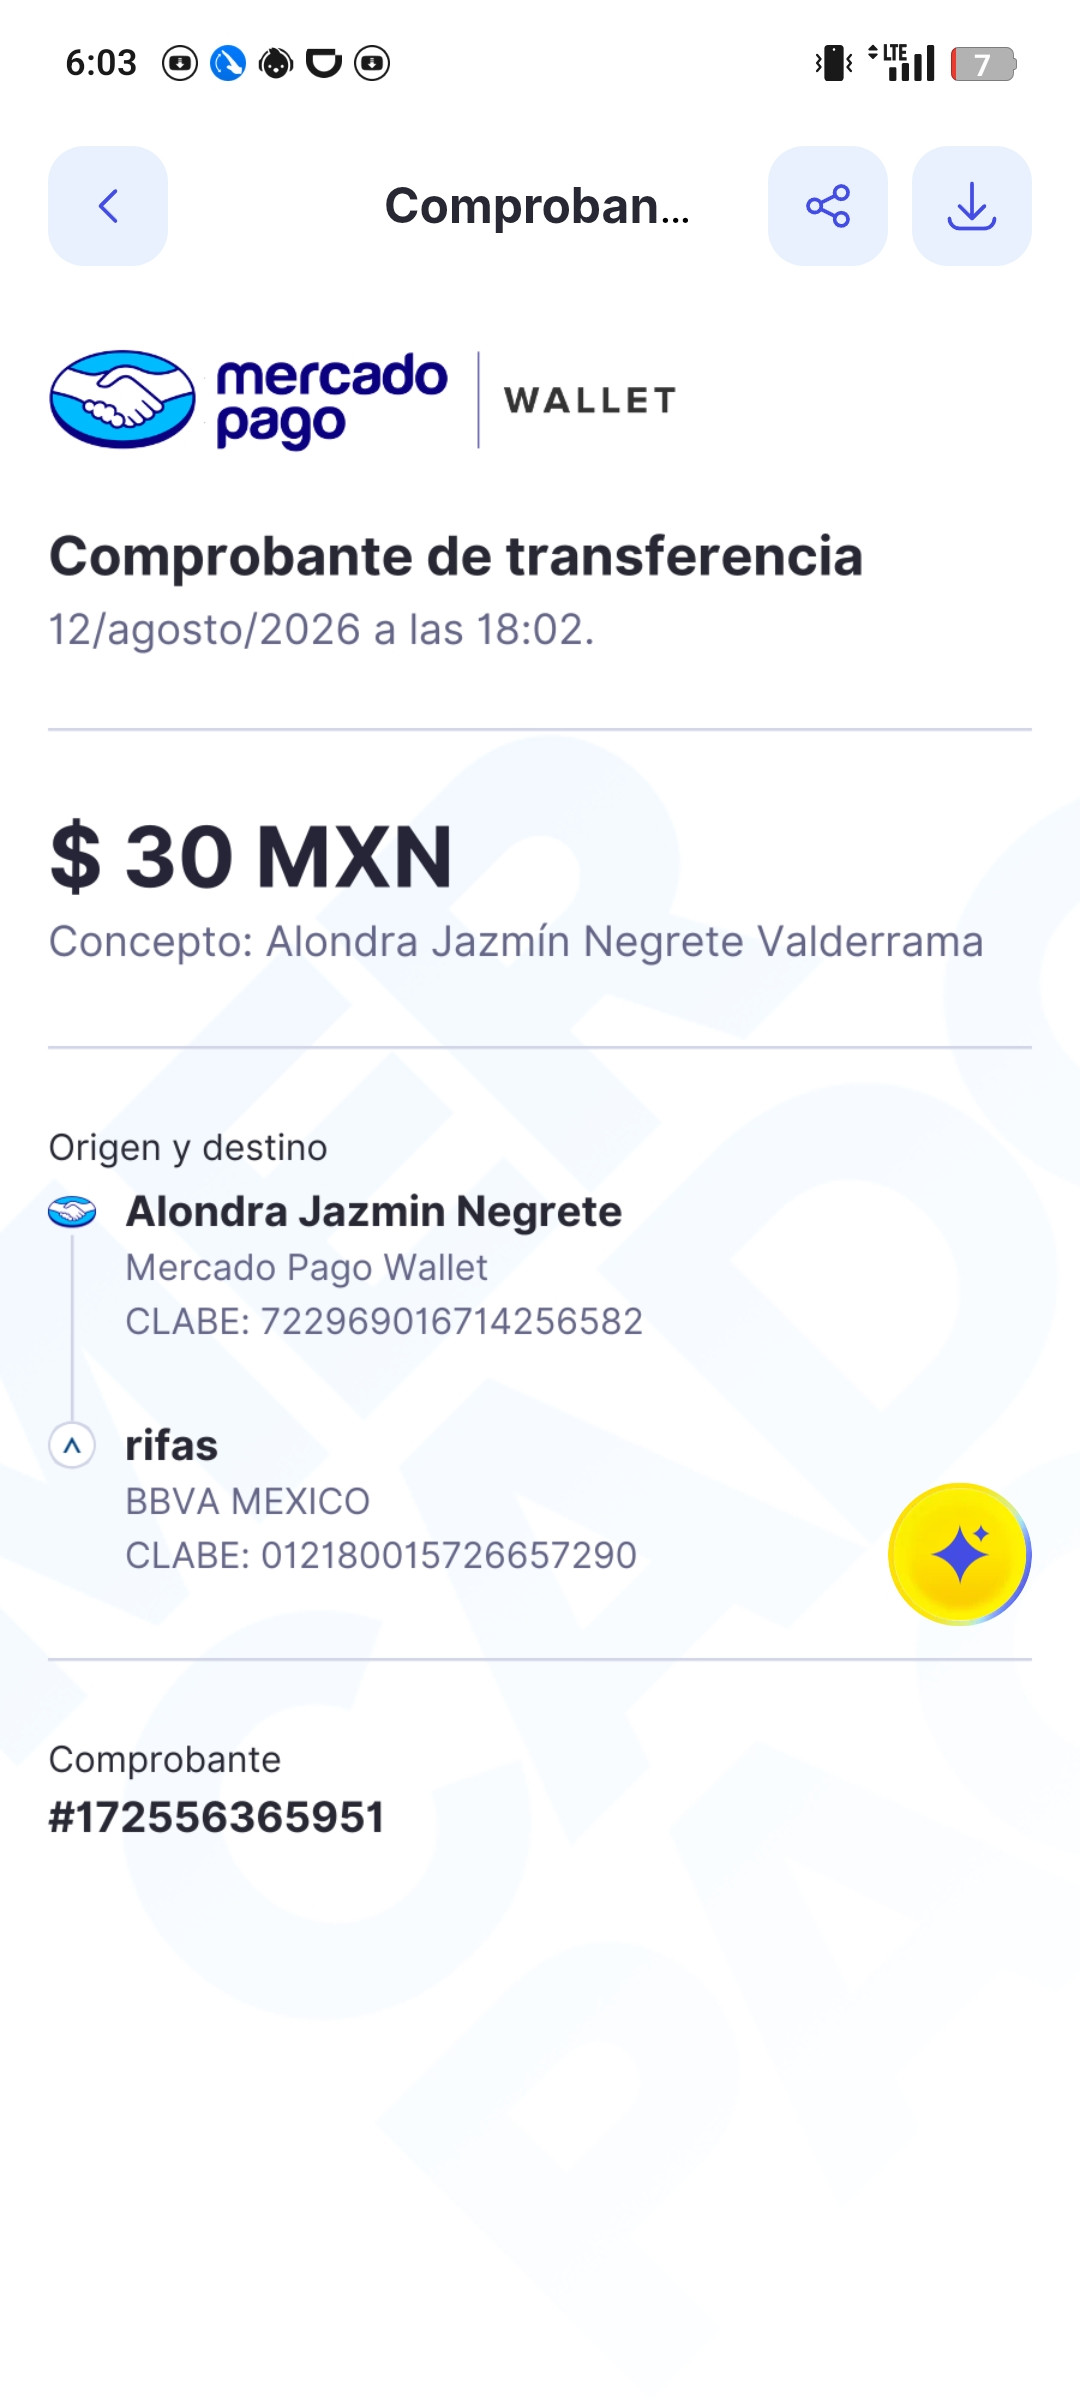This screenshot has height=2400, width=1080.
Task: Tap the blue notification icon in status bar
Action: tap(228, 63)
